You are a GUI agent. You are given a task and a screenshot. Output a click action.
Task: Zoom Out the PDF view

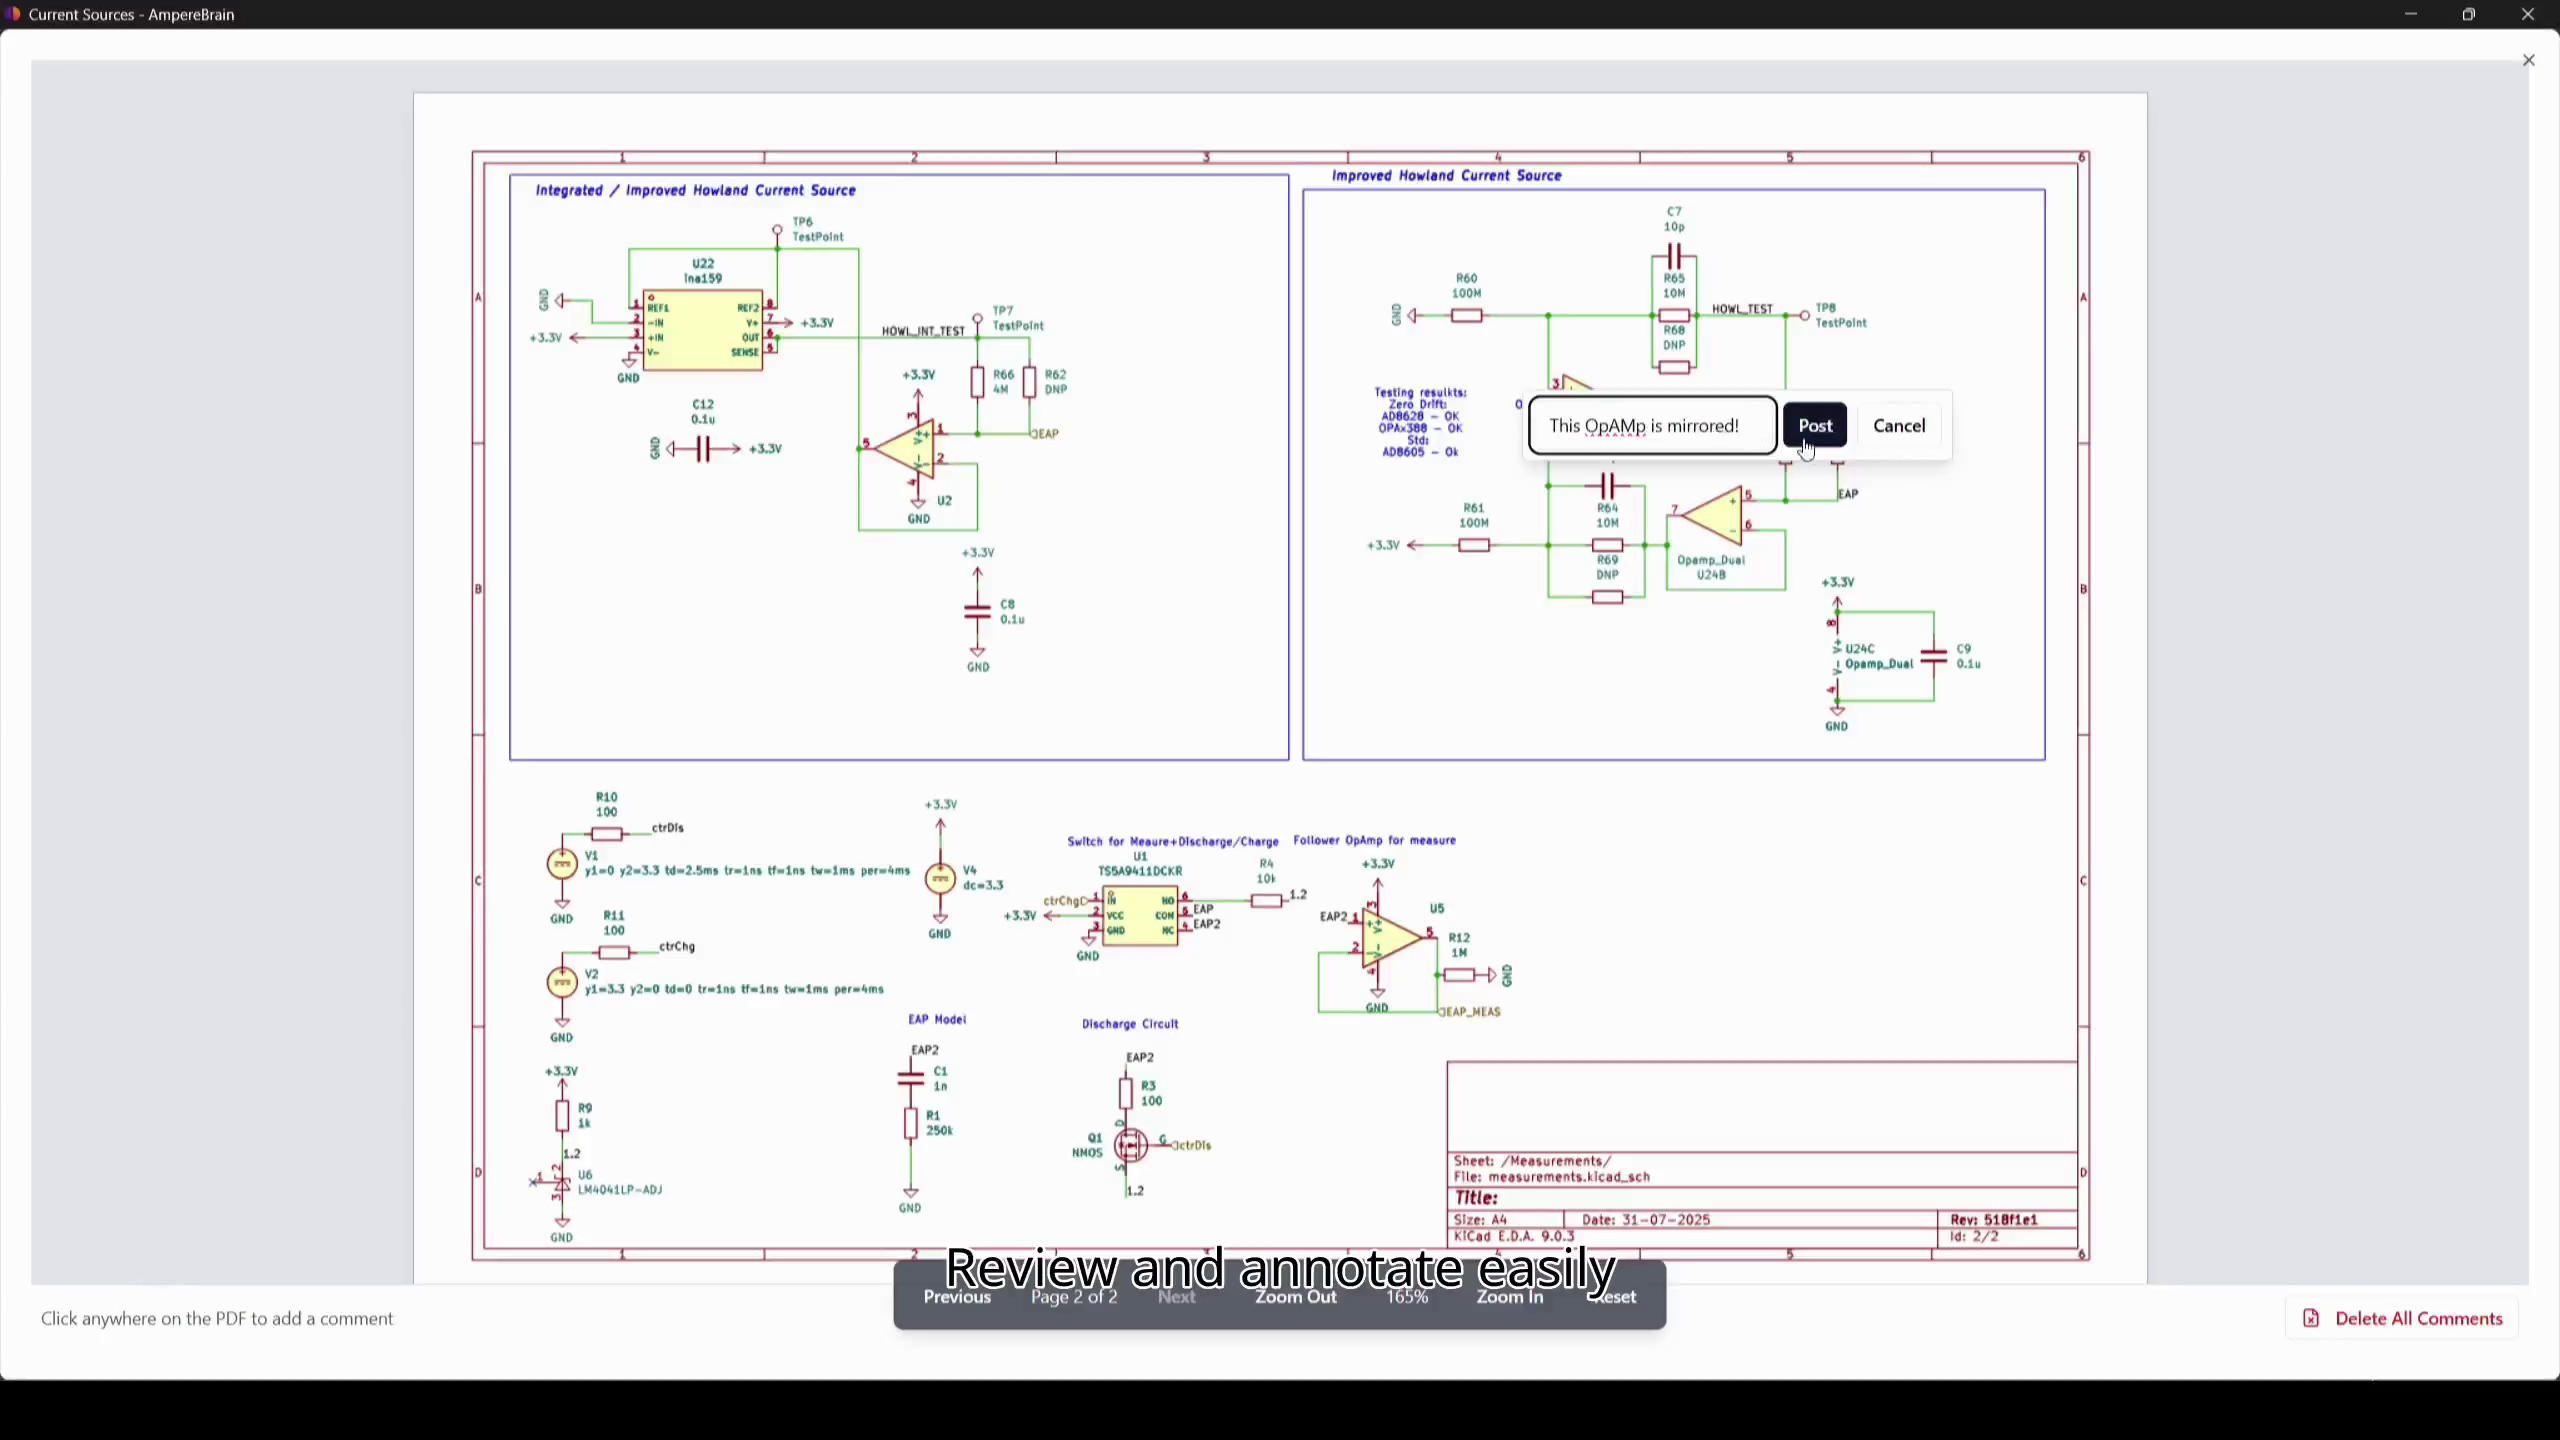pos(1295,1297)
